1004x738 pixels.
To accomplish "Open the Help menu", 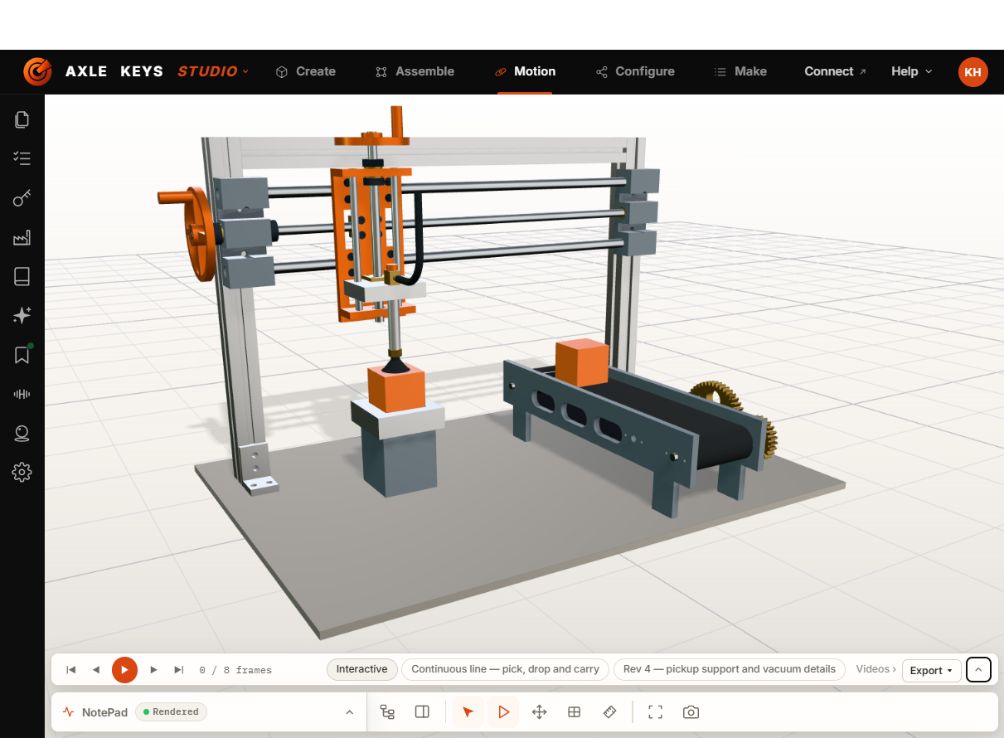I will [x=911, y=72].
